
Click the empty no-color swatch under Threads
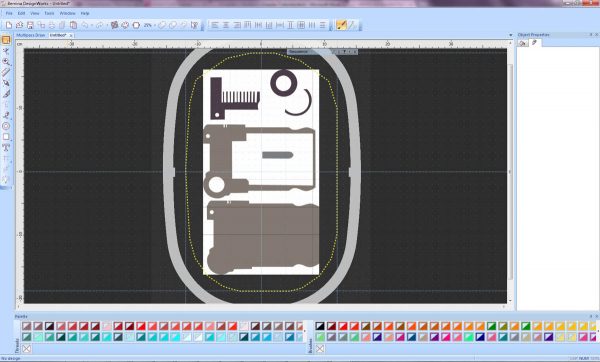pyautogui.click(x=26, y=349)
